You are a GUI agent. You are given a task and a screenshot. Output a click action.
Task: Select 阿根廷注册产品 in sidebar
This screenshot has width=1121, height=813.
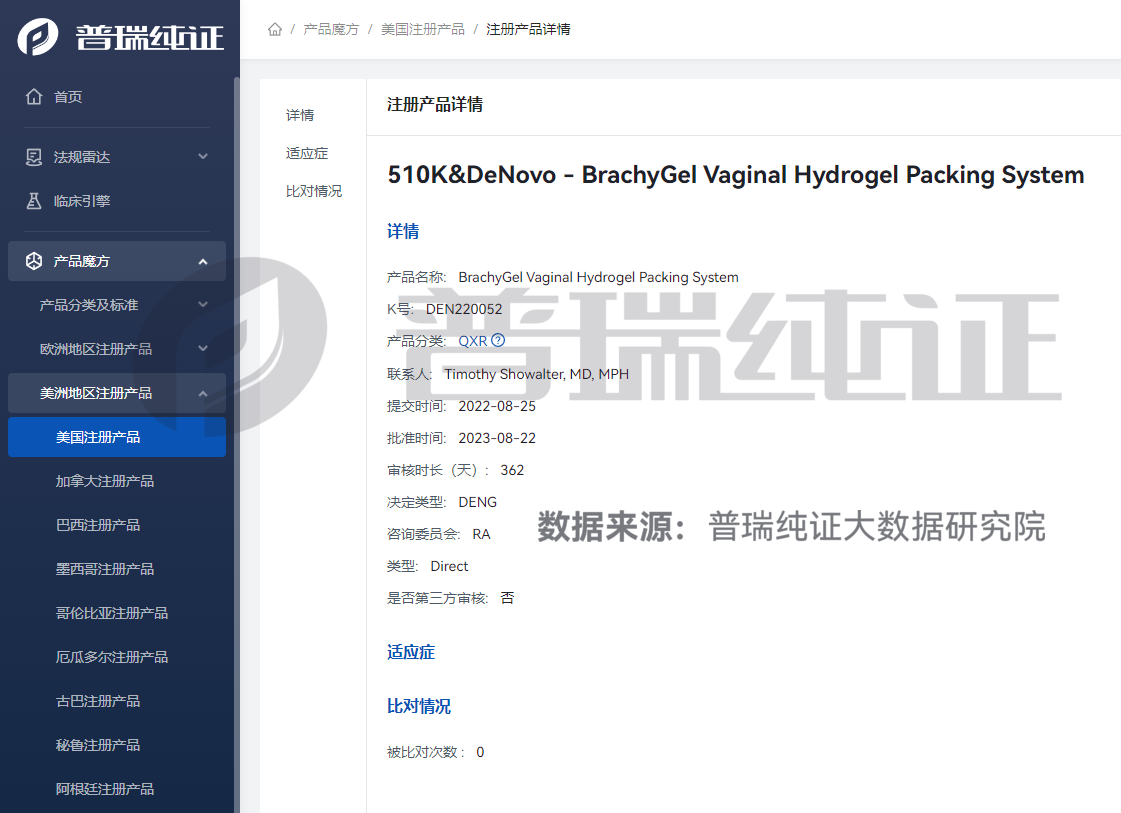(x=117, y=789)
